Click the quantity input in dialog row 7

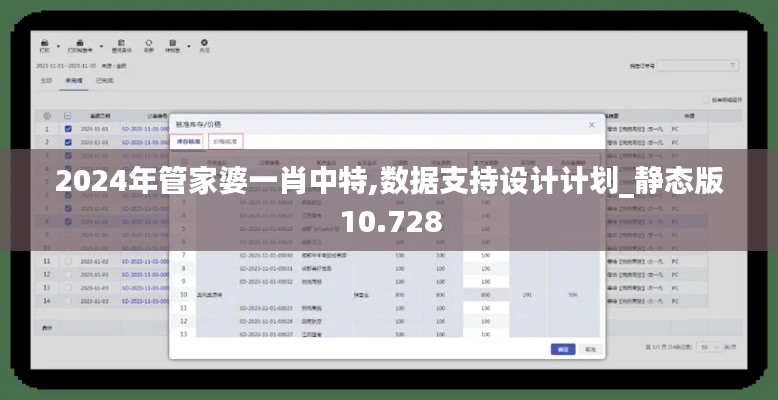pos(486,256)
